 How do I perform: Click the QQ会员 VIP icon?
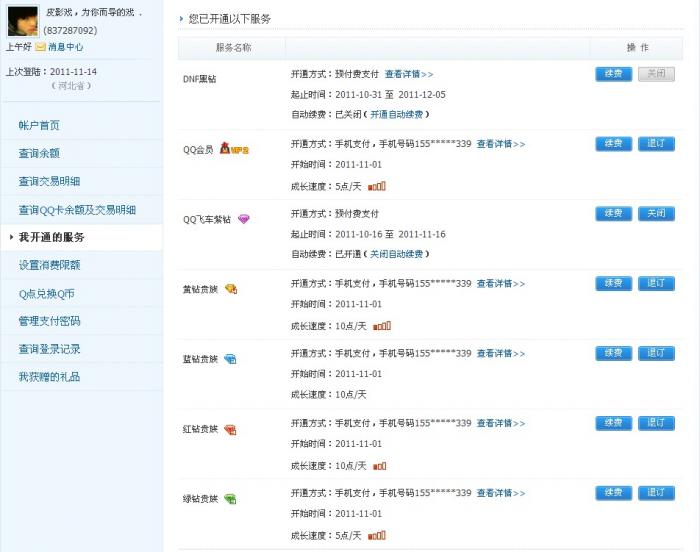coord(234,149)
